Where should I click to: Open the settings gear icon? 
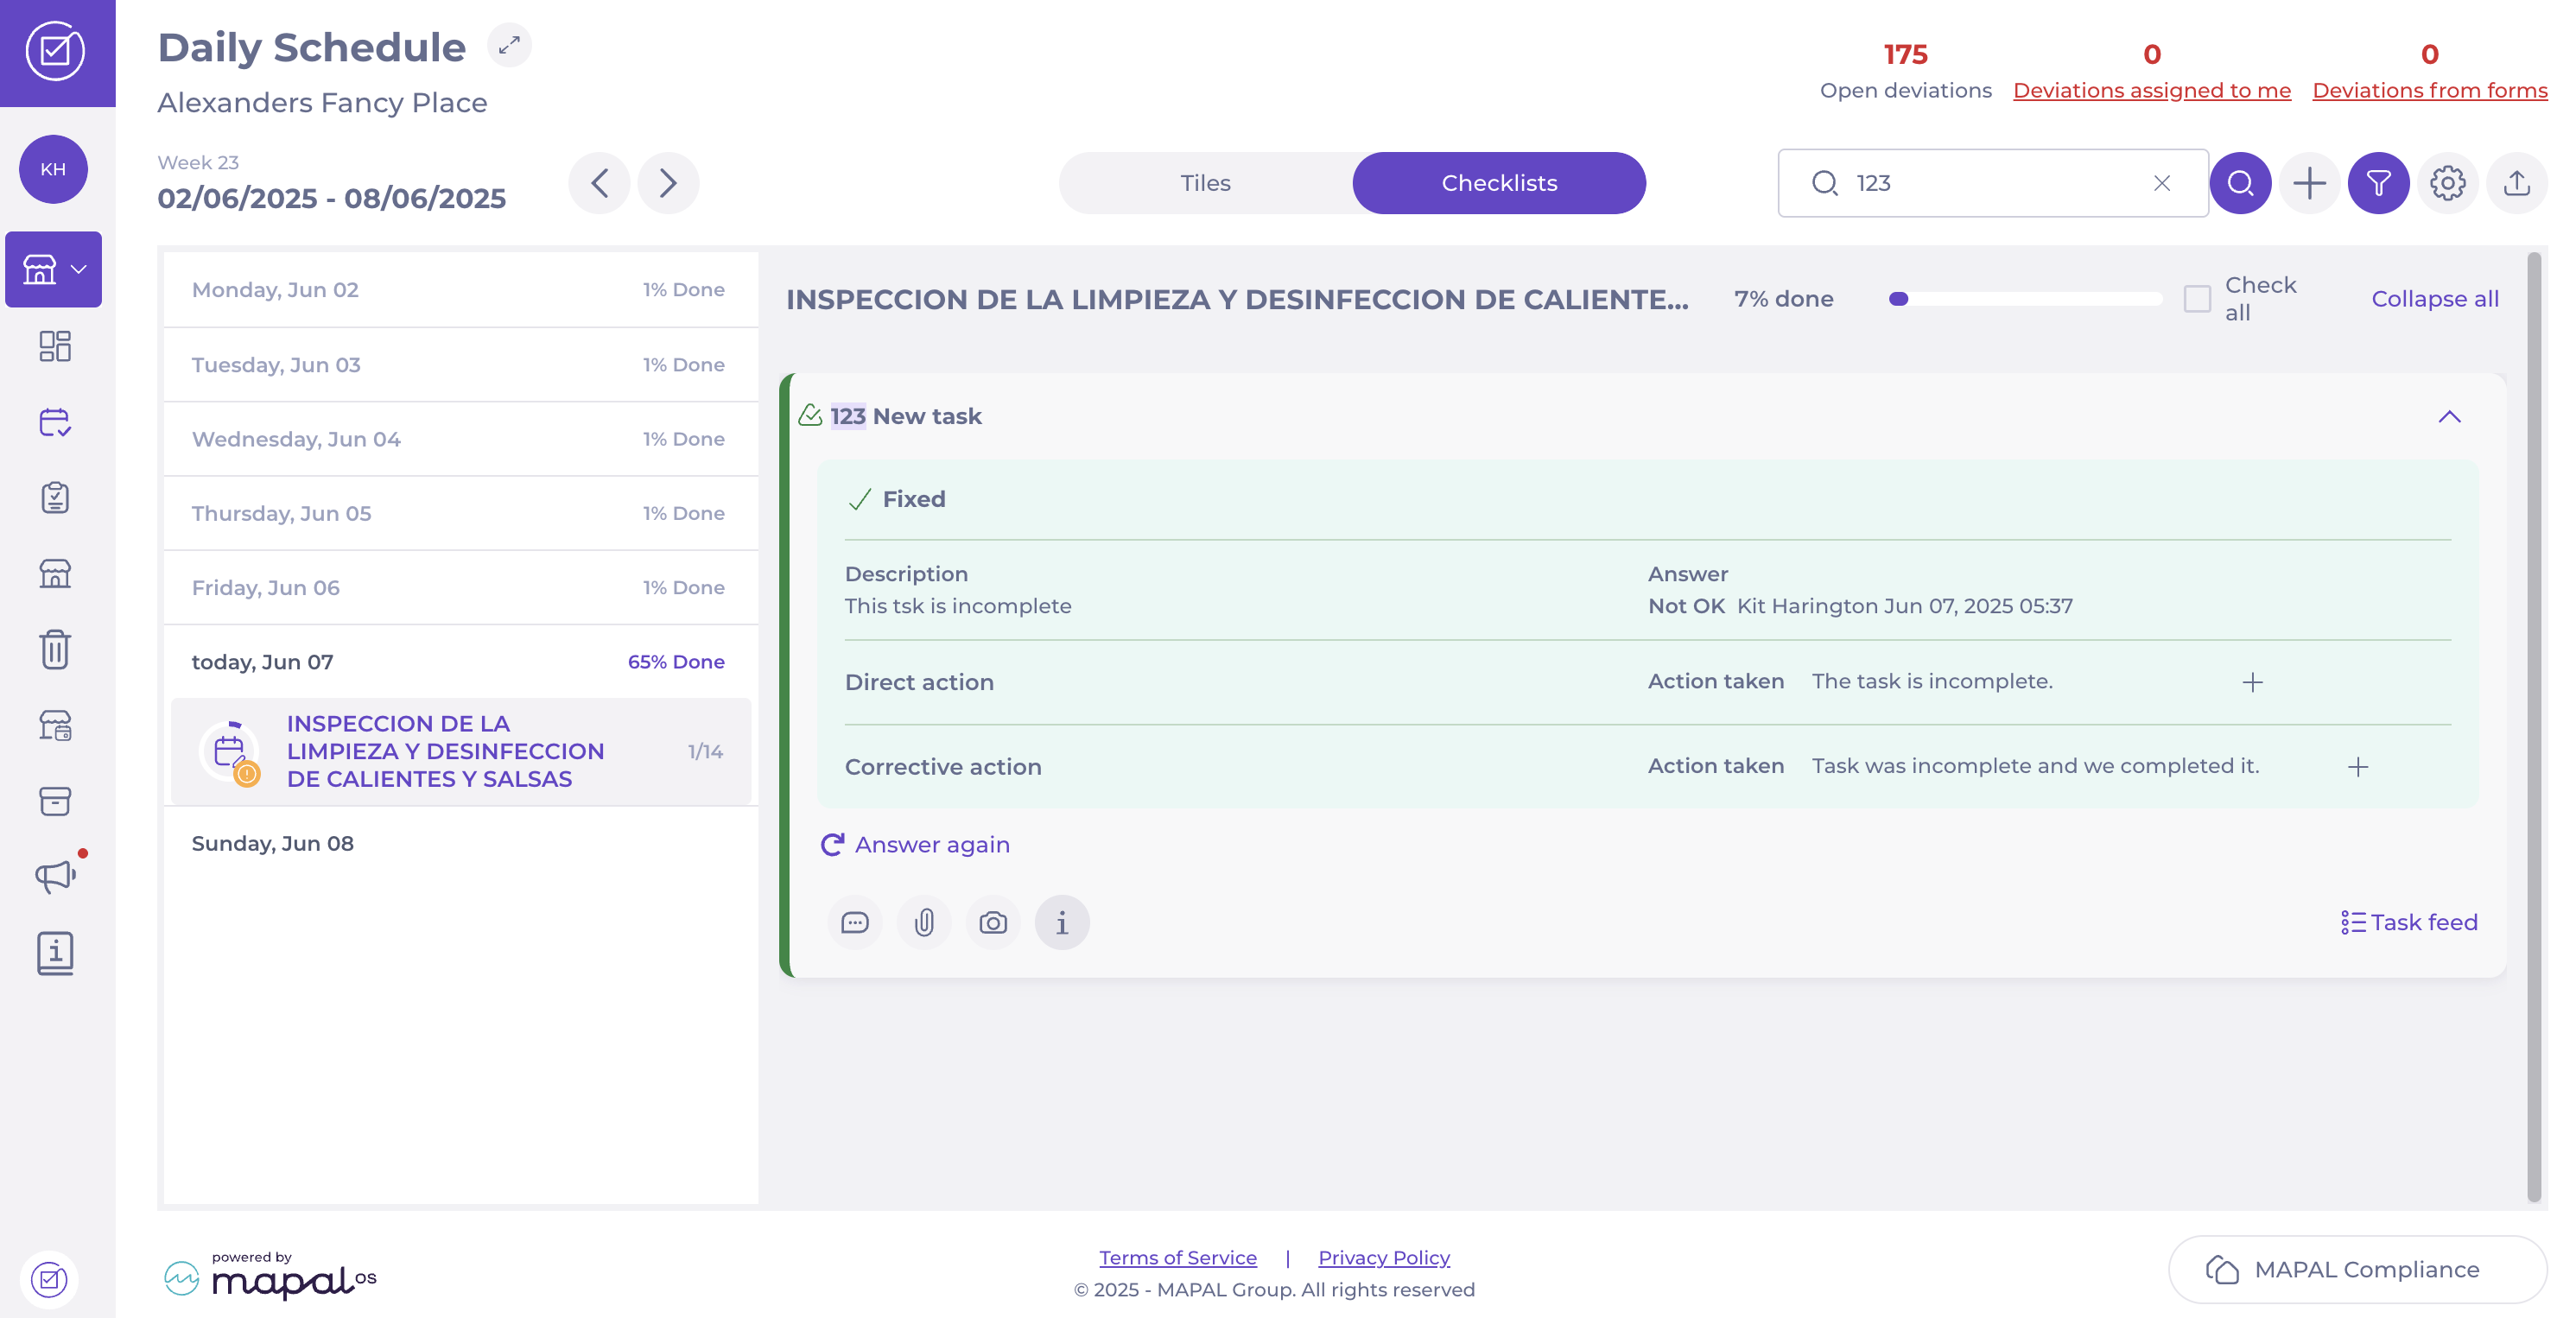click(x=2447, y=183)
